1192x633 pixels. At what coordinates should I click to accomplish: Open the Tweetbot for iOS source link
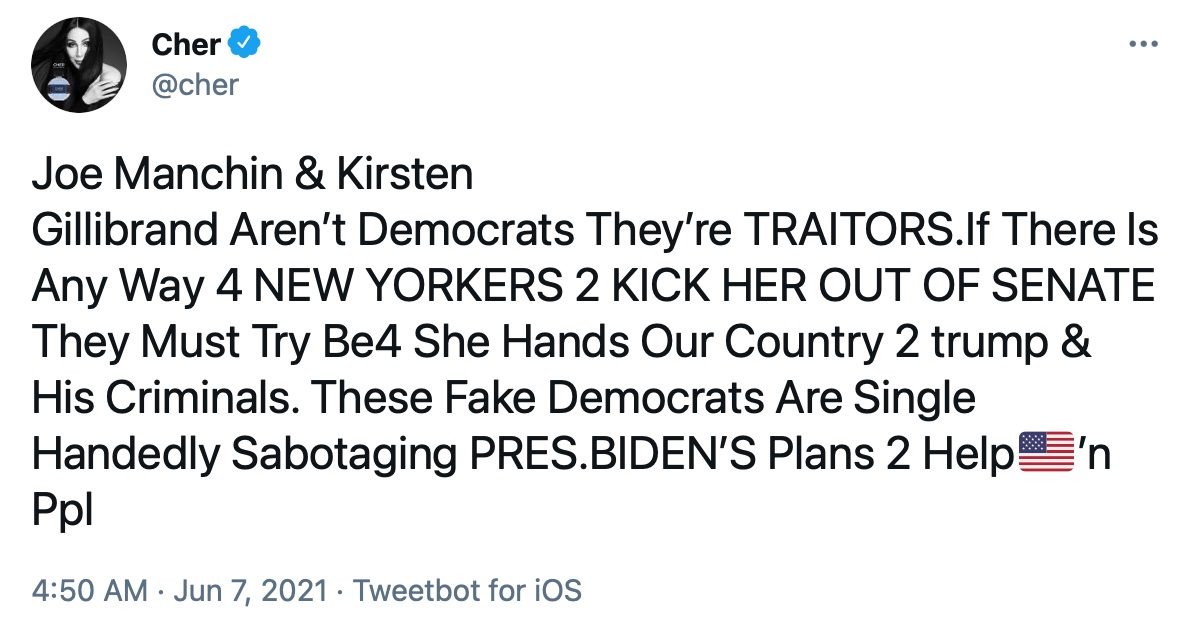click(467, 590)
